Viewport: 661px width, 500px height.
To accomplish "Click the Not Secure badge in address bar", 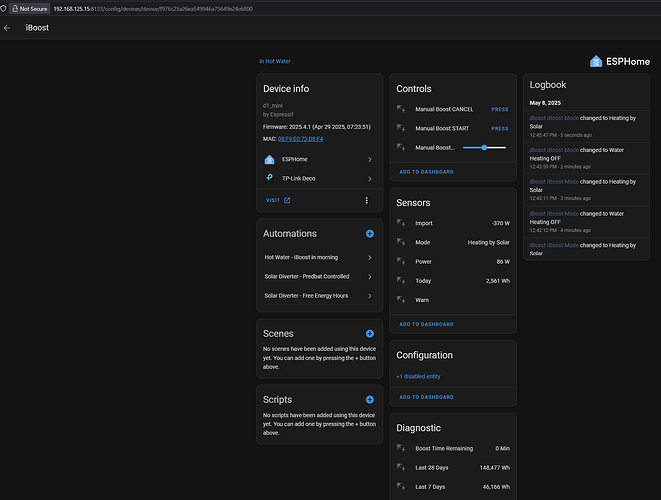I will point(30,8).
